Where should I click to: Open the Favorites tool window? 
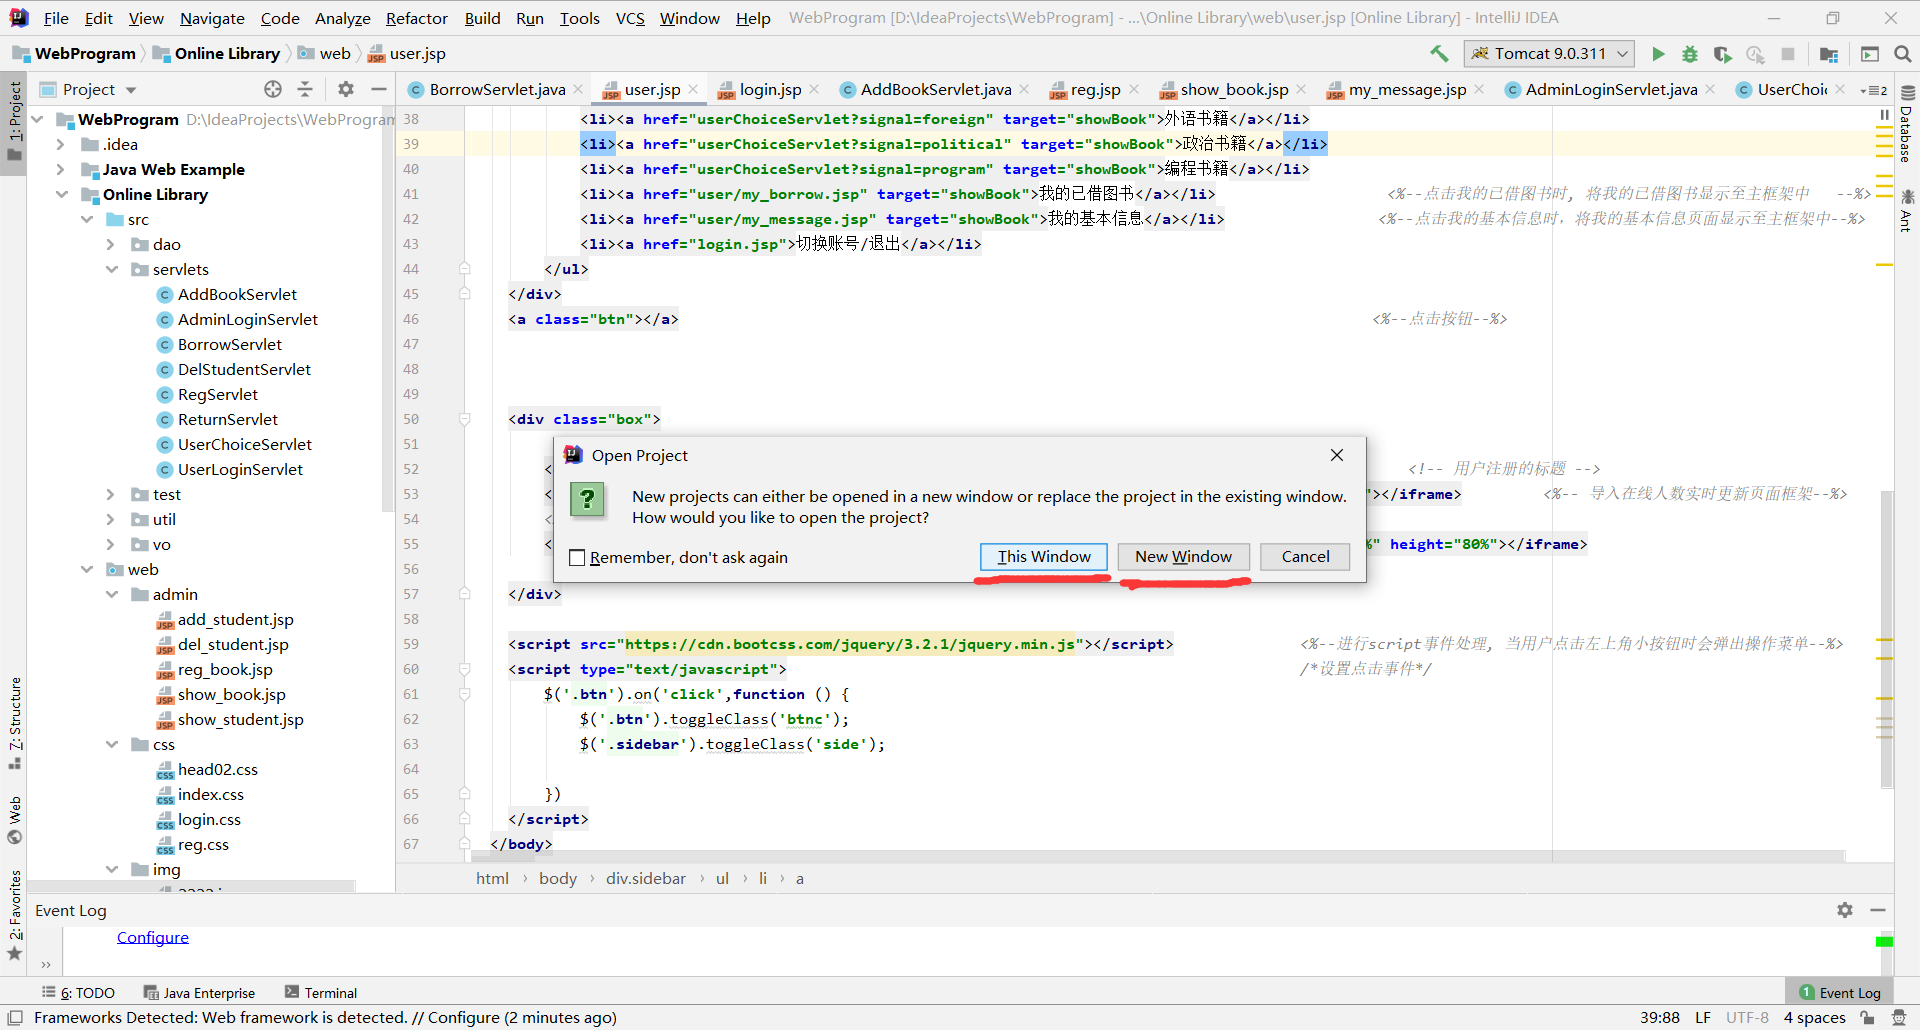[14, 914]
